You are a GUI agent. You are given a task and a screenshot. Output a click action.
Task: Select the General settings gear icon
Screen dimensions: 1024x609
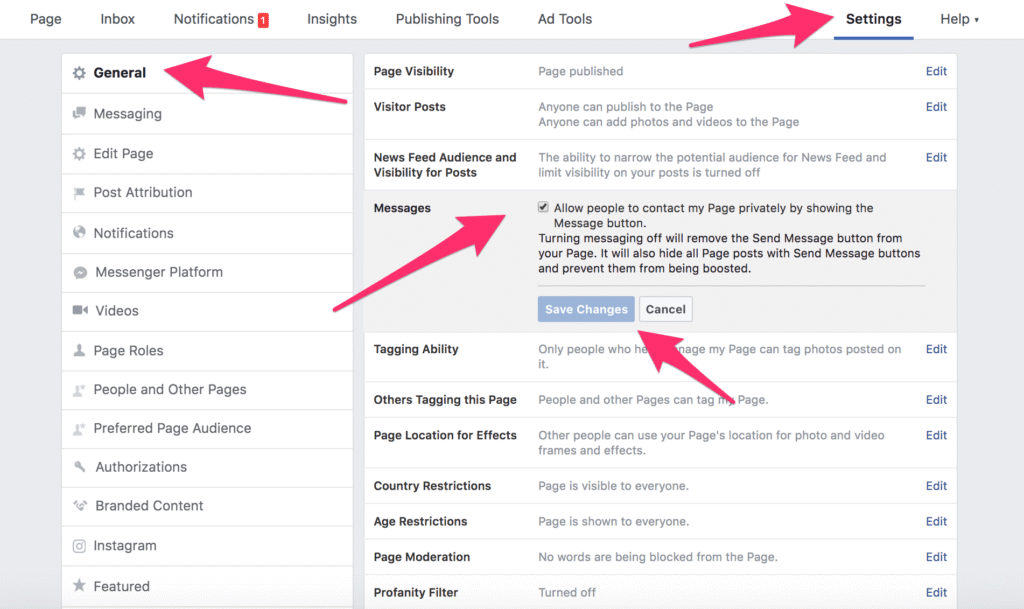click(x=78, y=72)
